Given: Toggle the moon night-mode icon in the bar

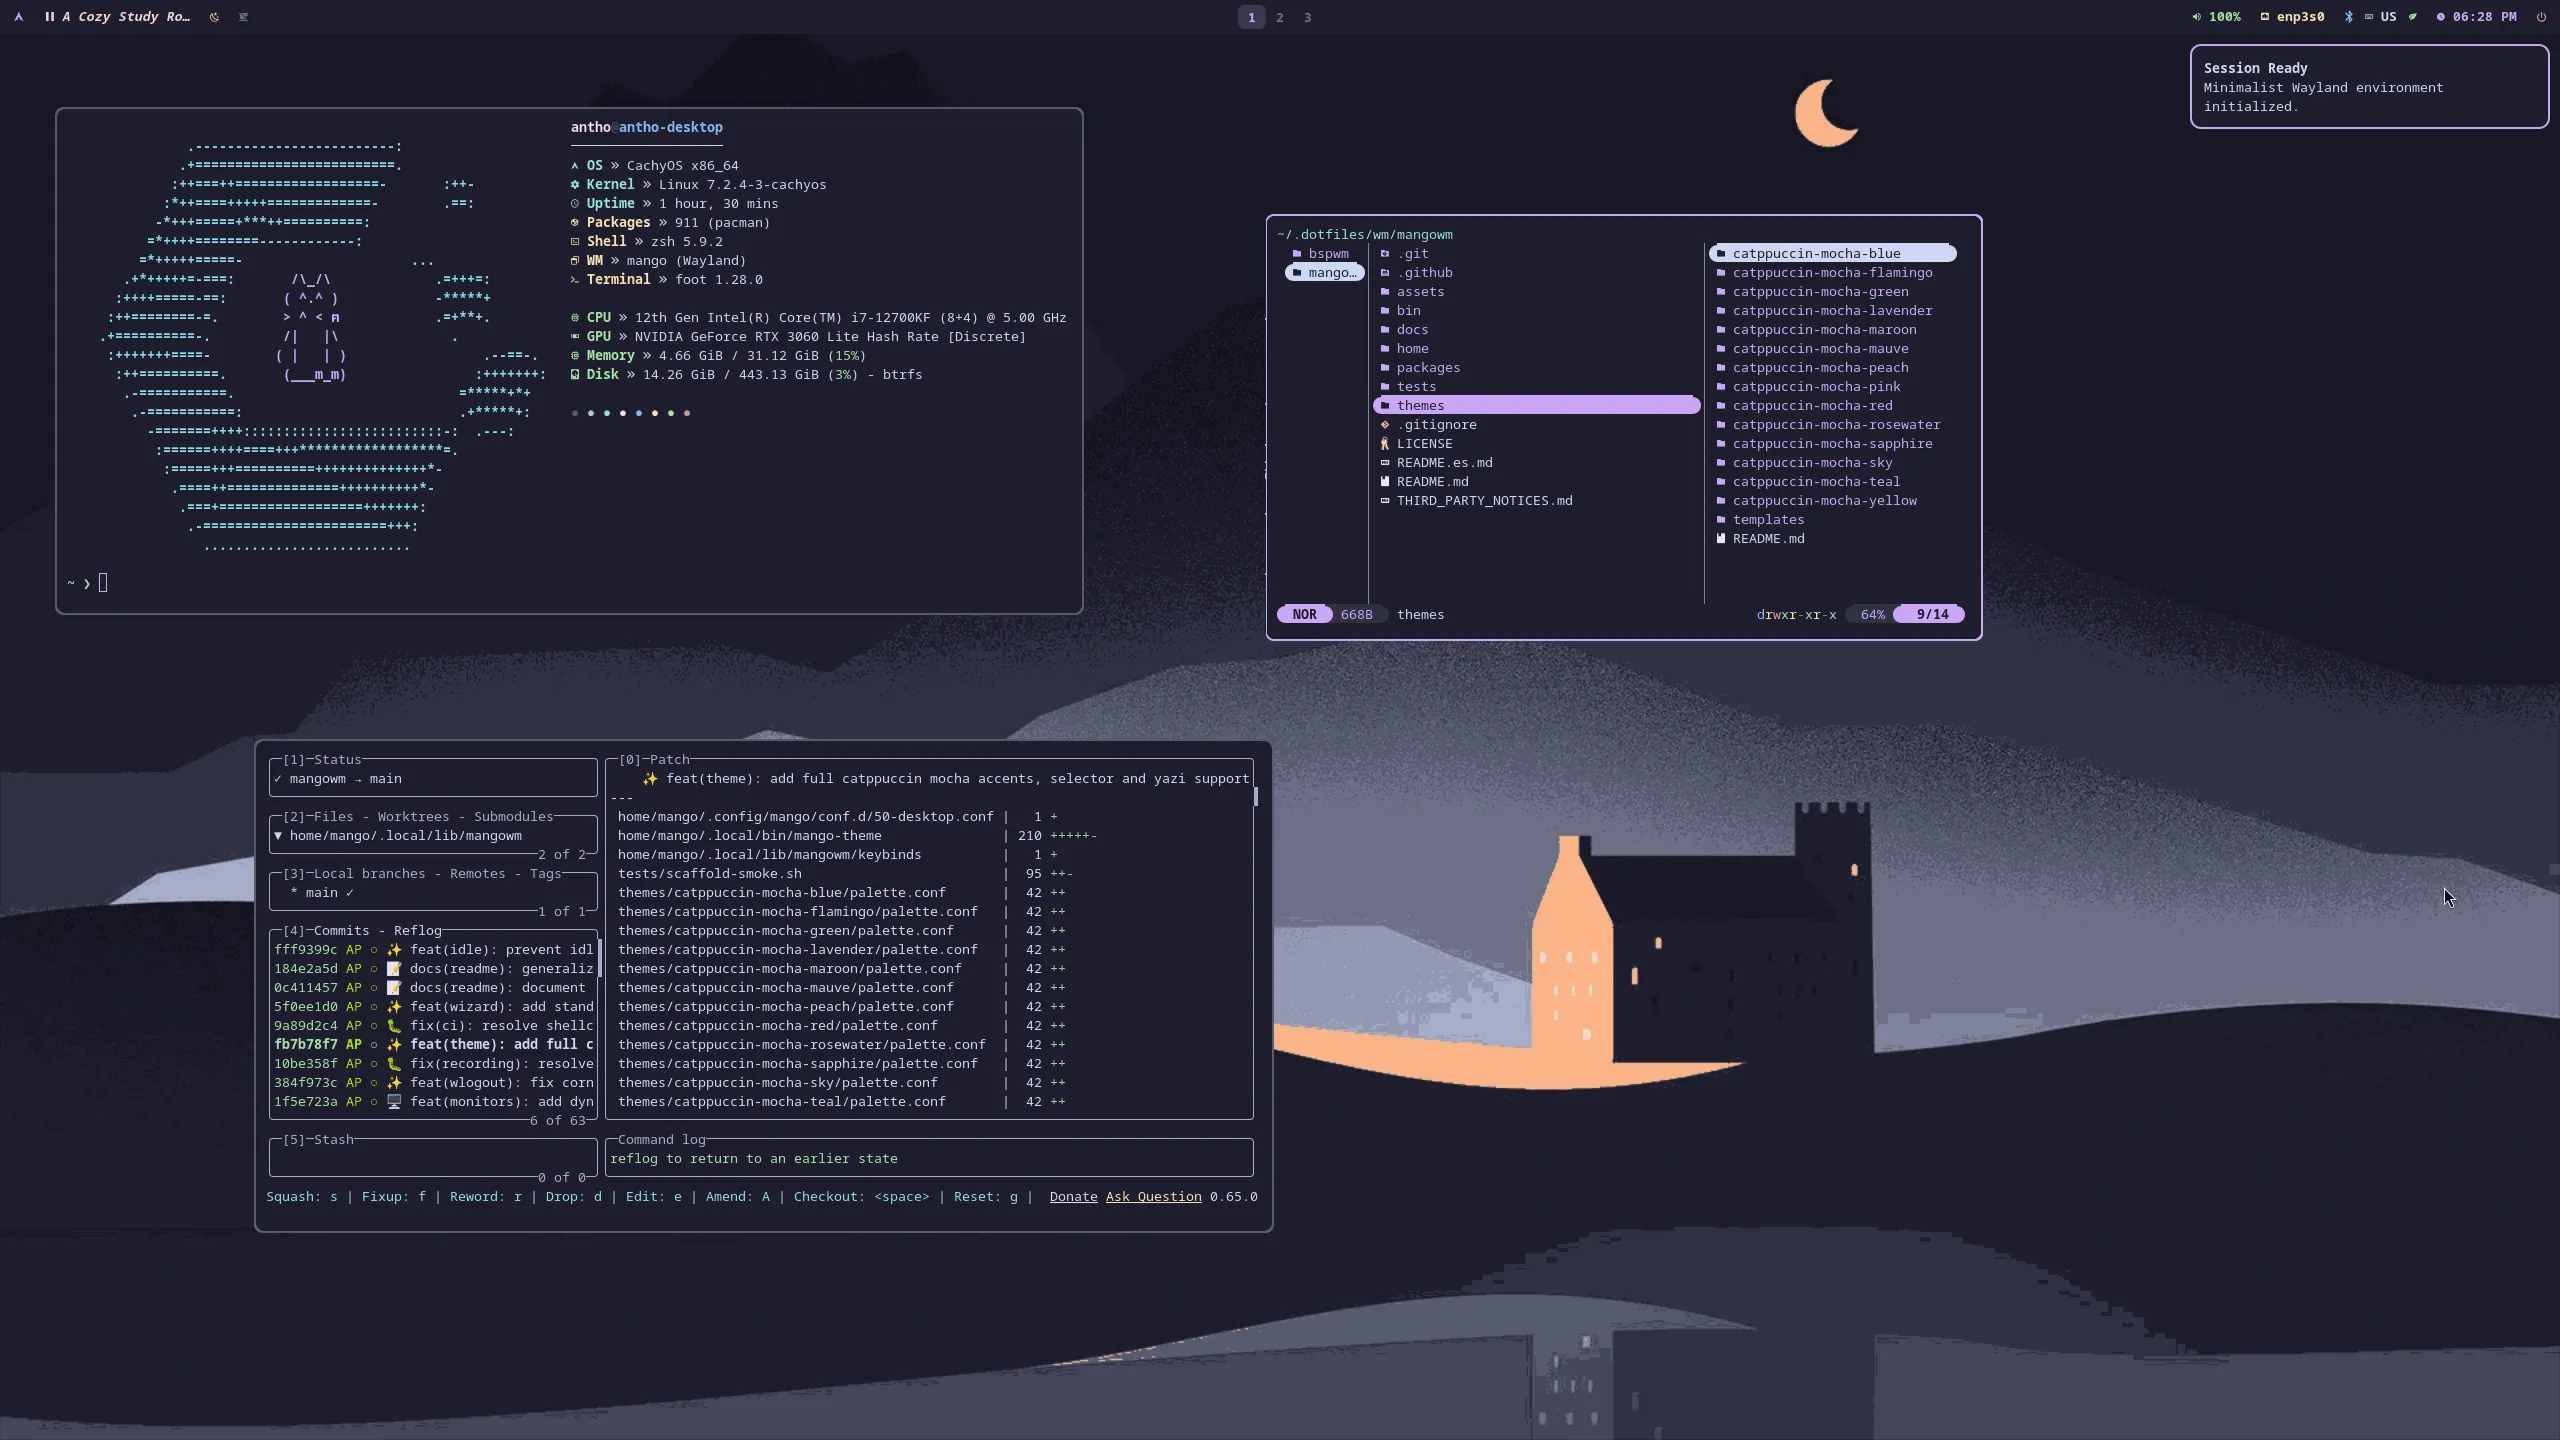Looking at the screenshot, I should point(214,17).
